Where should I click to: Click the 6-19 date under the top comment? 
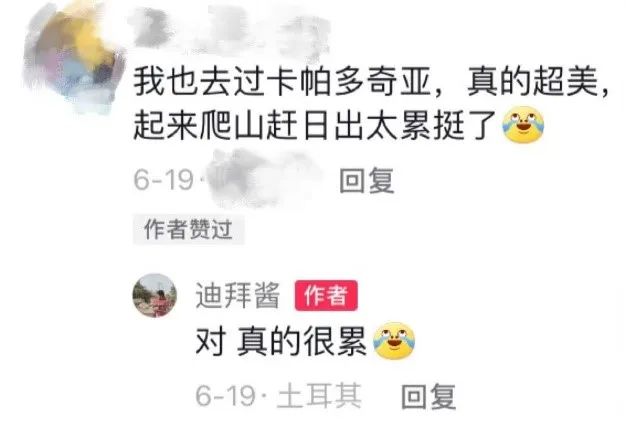pos(164,179)
